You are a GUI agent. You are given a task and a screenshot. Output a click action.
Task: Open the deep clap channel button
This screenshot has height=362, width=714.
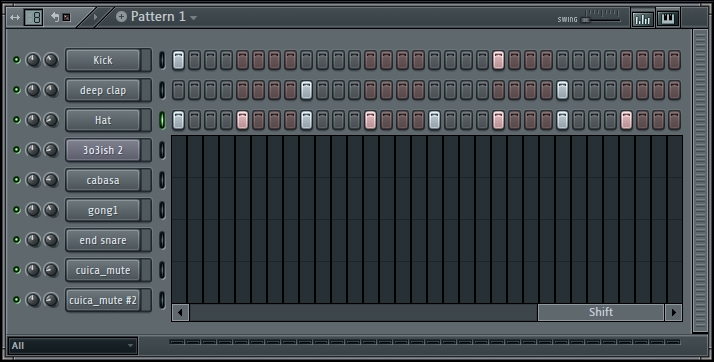pyautogui.click(x=103, y=90)
